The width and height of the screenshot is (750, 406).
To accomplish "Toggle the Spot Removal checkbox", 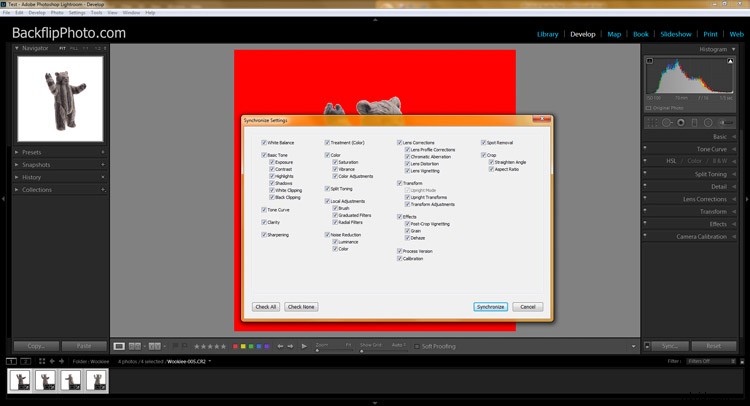I will (484, 142).
